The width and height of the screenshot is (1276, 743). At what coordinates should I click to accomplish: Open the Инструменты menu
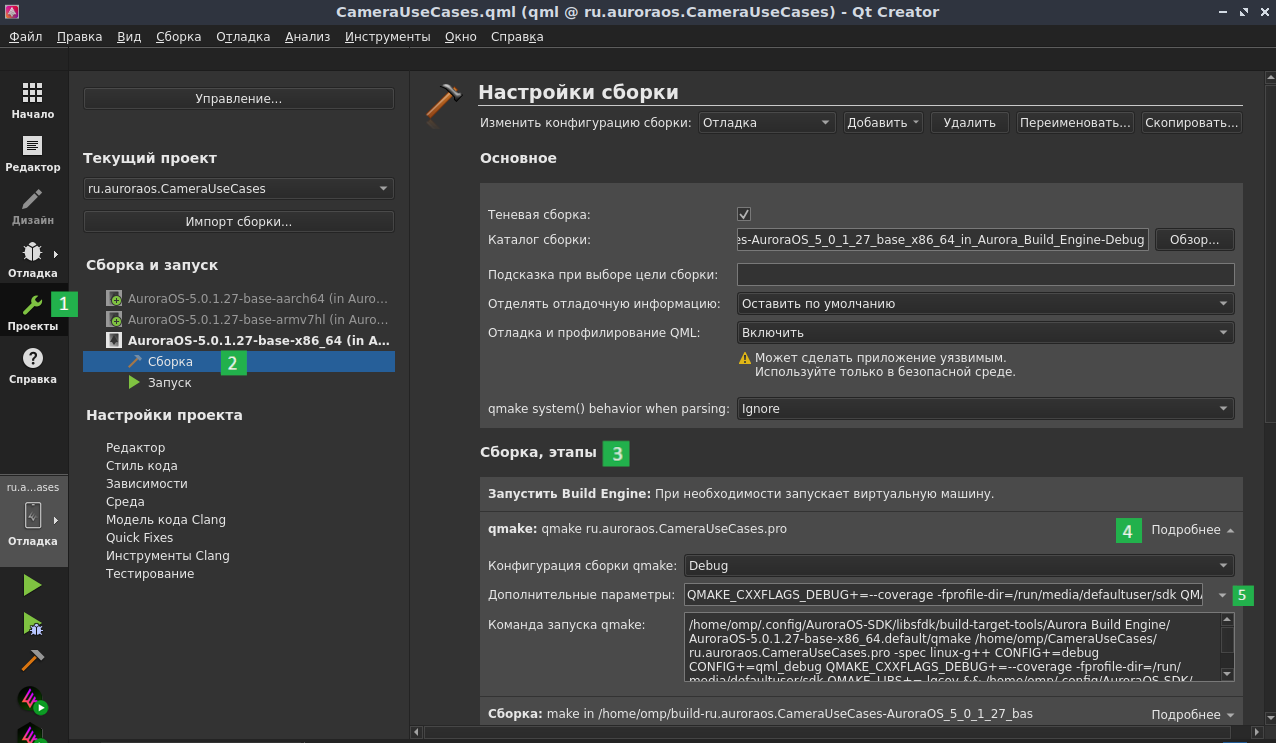point(387,37)
